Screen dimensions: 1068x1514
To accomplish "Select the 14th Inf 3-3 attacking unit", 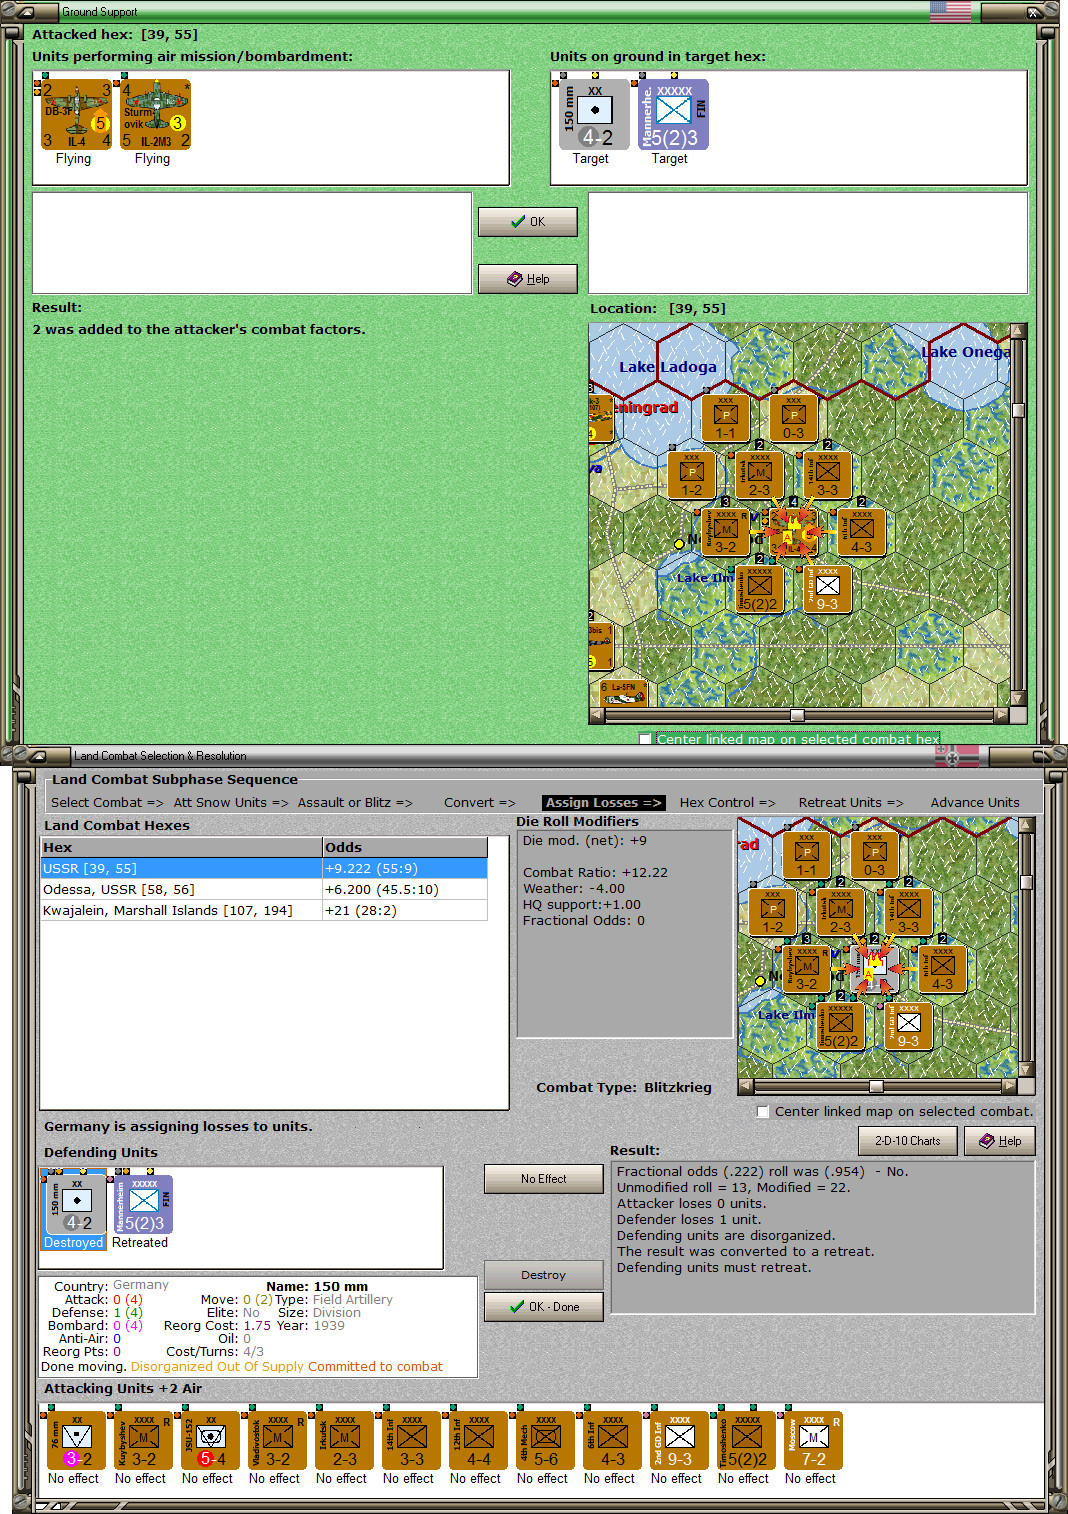I will pyautogui.click(x=410, y=1440).
